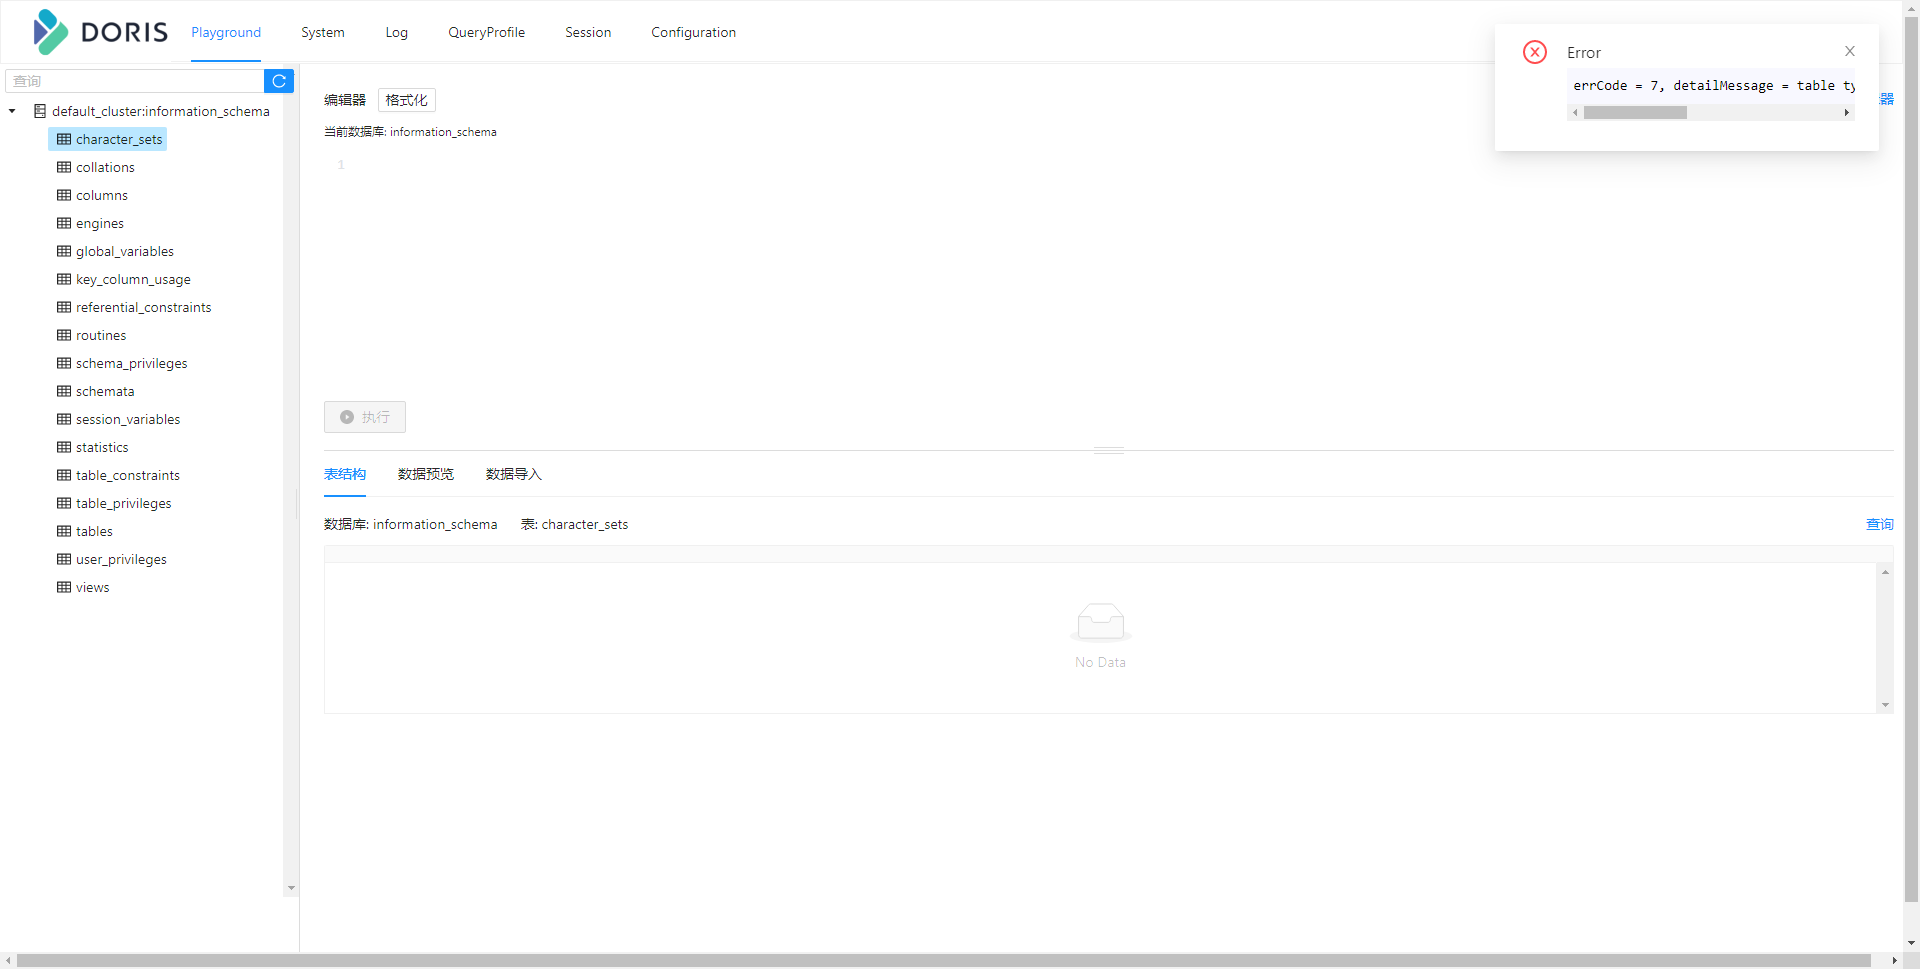Click the table icon next to tables
The image size is (1920, 969).
tap(63, 531)
